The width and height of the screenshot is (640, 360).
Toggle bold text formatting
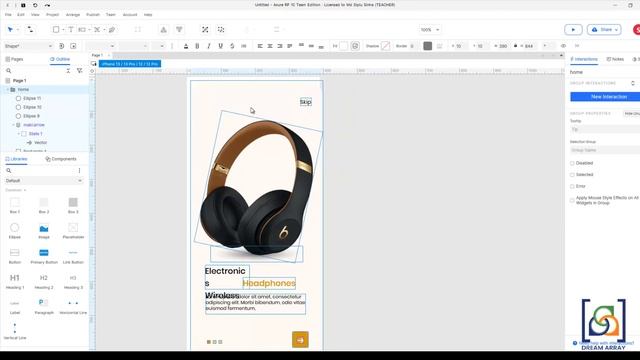[x=198, y=46]
